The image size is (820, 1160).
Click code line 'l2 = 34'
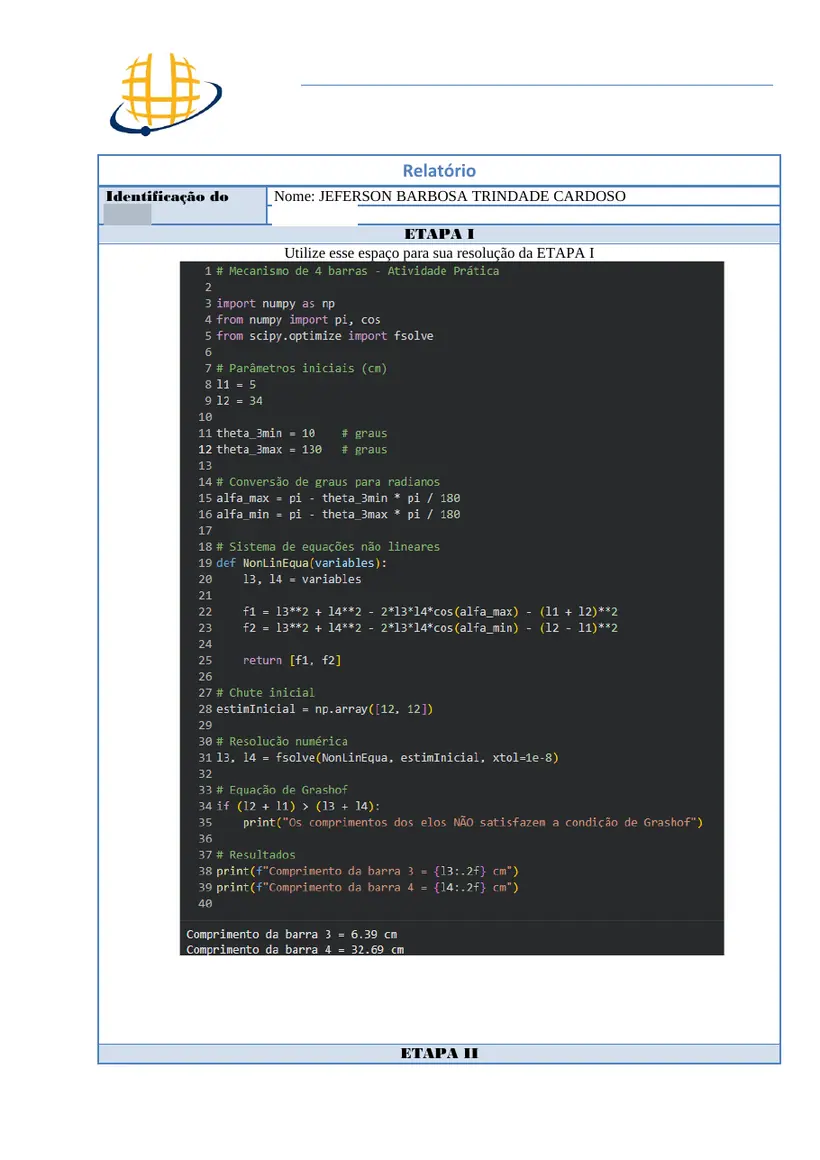[x=239, y=401]
